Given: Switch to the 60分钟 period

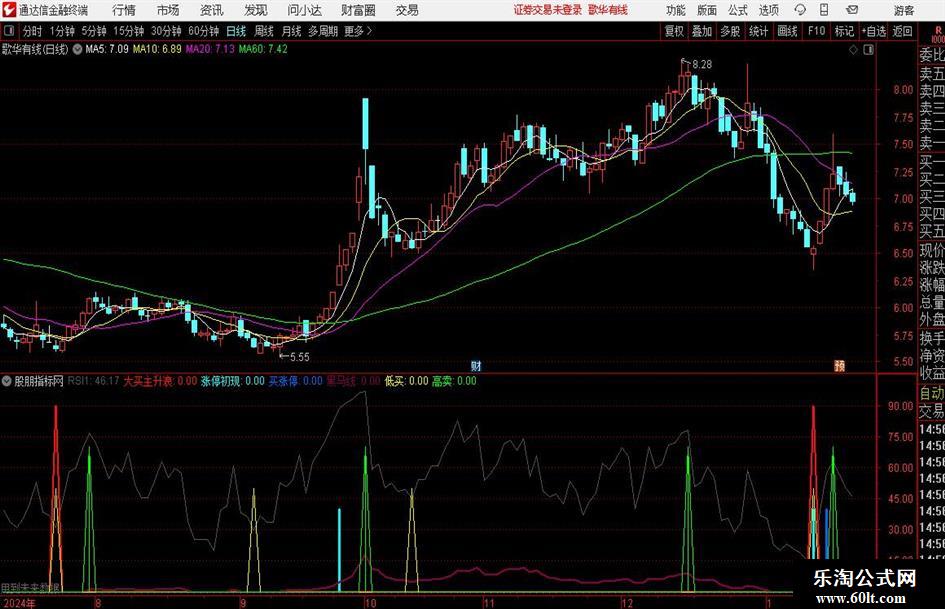Looking at the screenshot, I should click(203, 31).
